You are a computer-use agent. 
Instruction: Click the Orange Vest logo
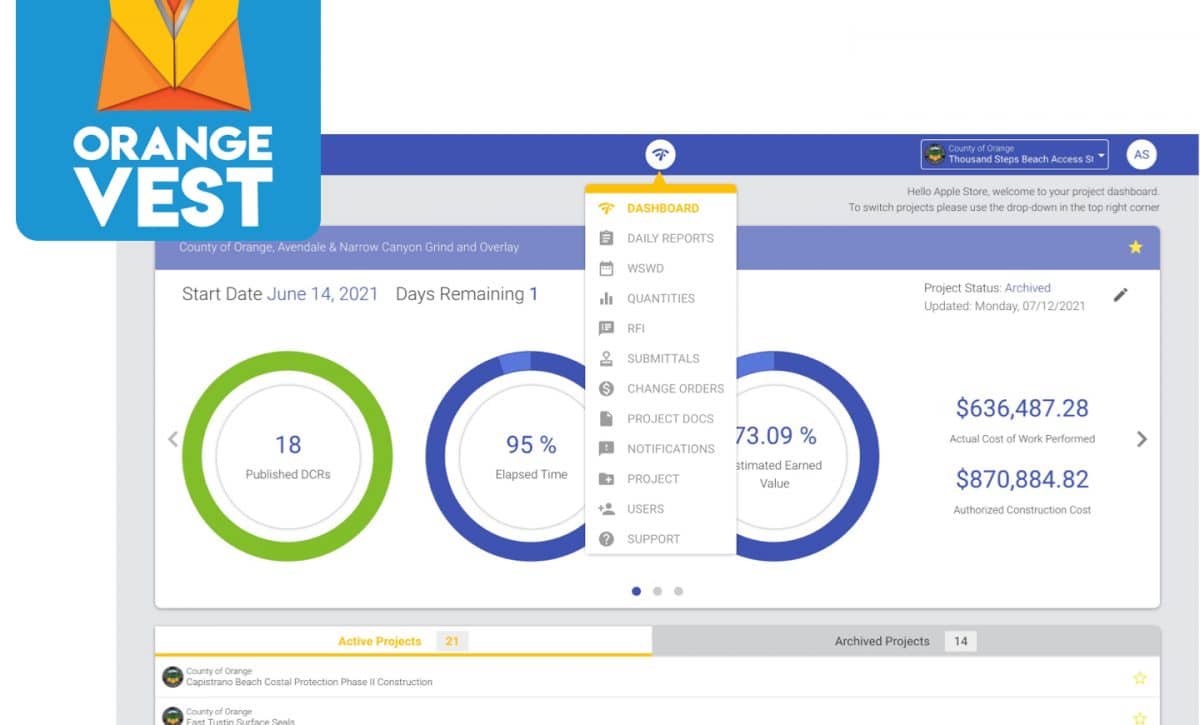click(168, 119)
